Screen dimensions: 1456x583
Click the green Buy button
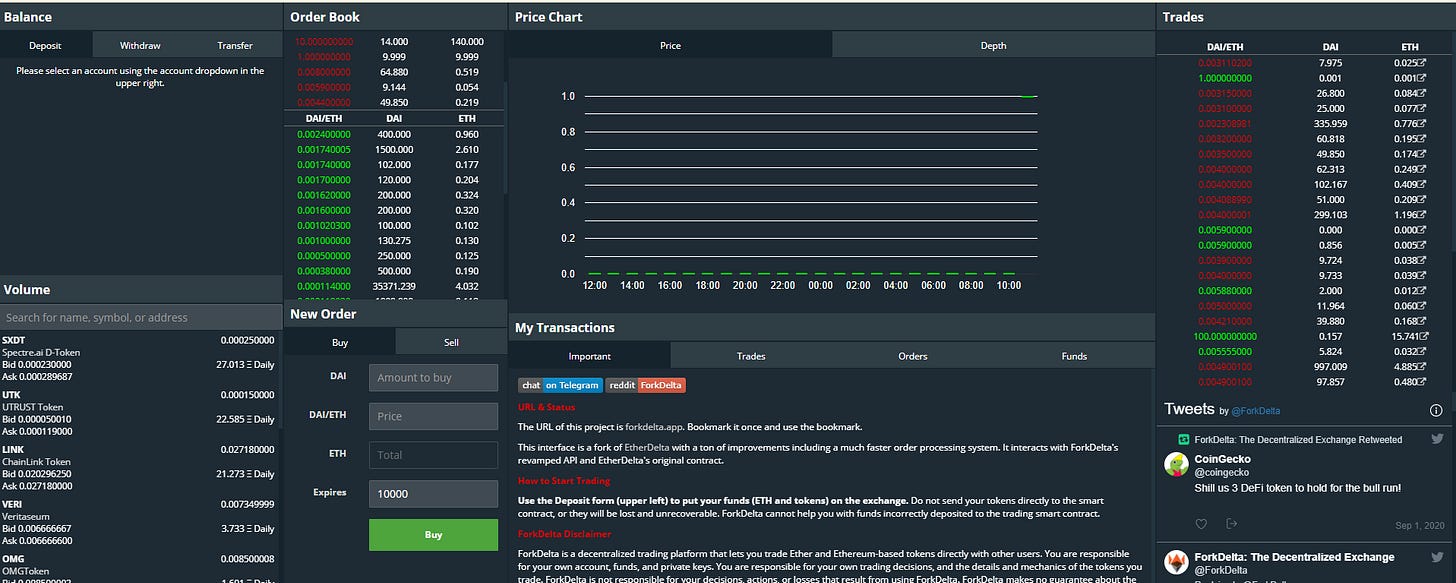pos(433,535)
